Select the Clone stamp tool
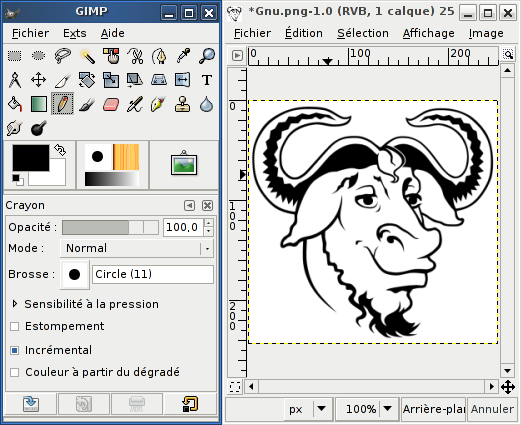 coord(183,104)
